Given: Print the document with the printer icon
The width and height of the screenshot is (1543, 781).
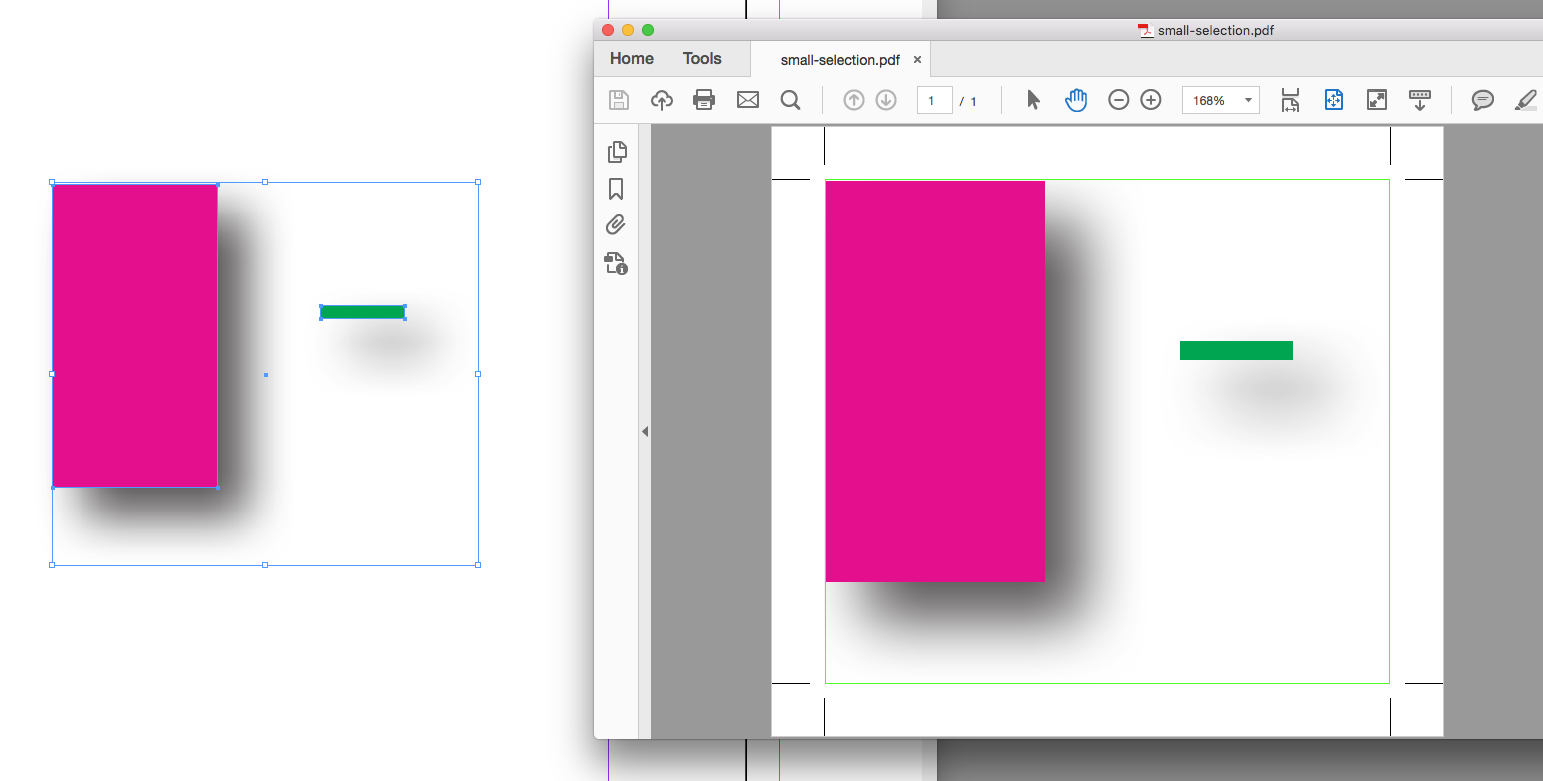Looking at the screenshot, I should (x=704, y=100).
